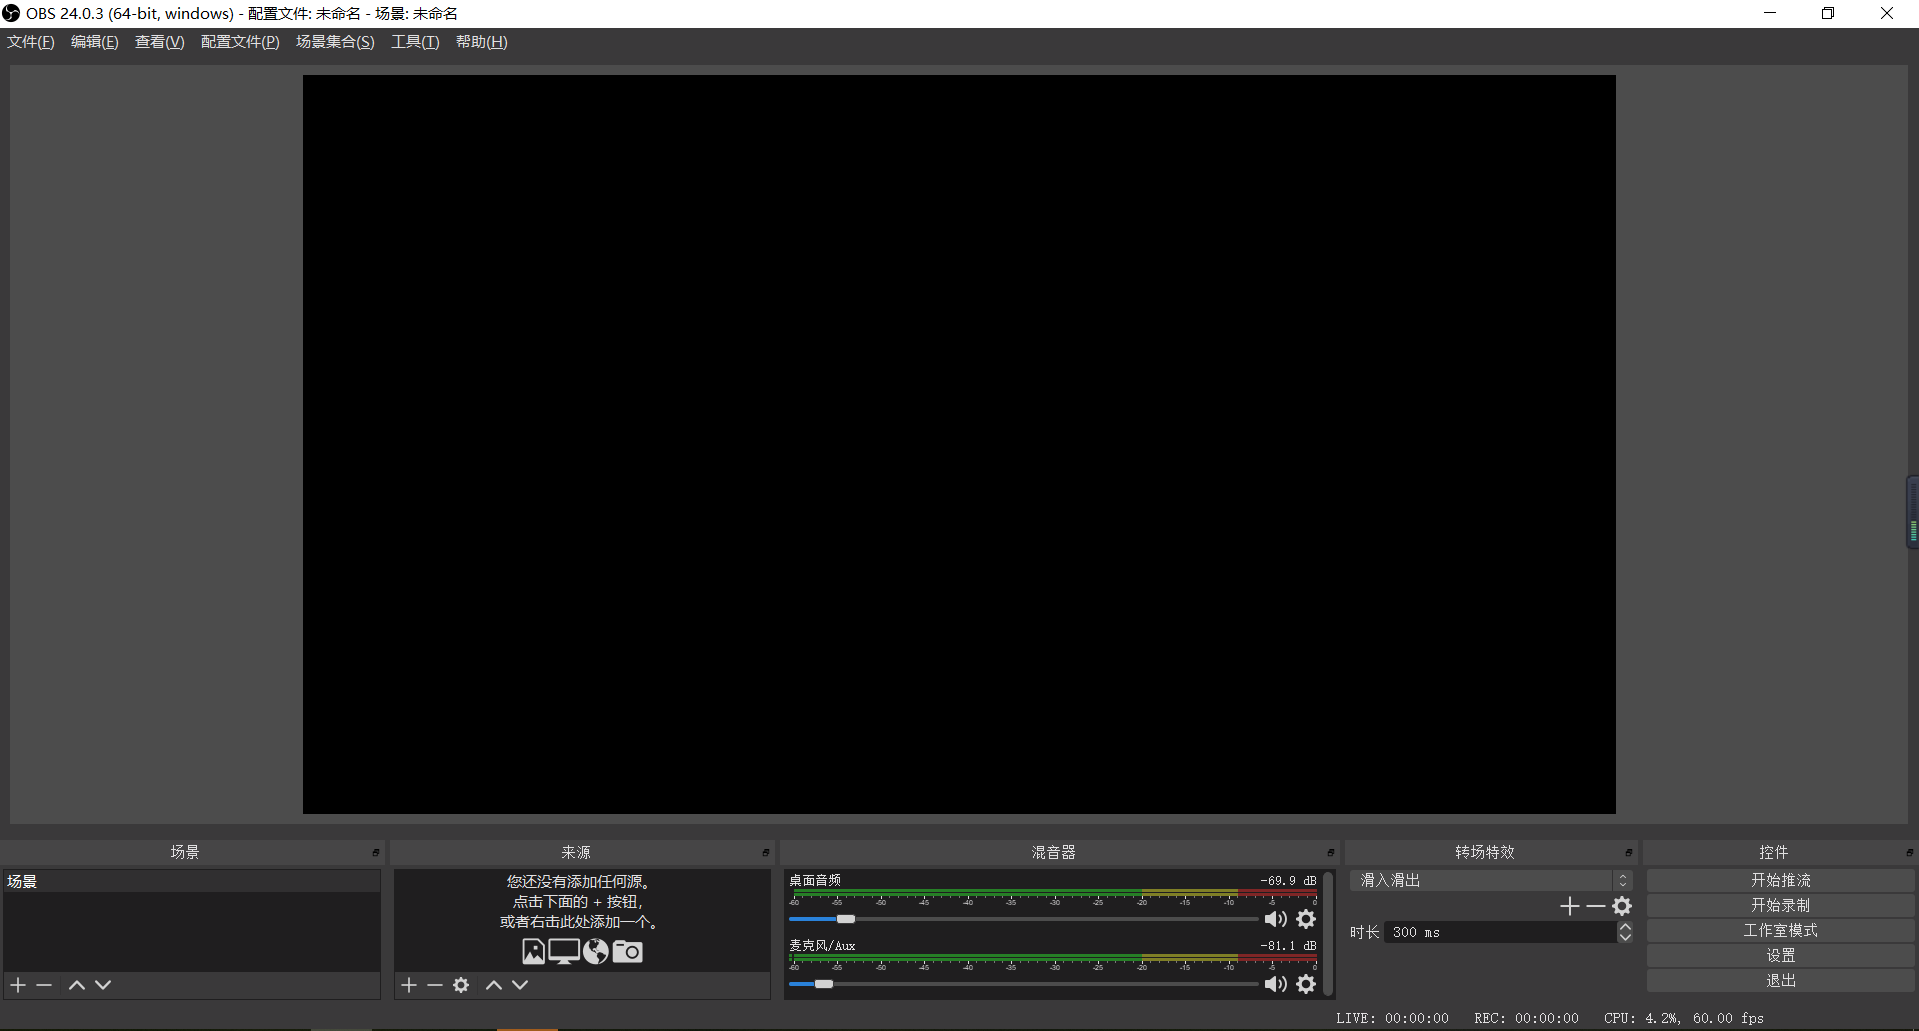Open the 工具(T) menu
Viewport: 1919px width, 1031px height.
(415, 42)
